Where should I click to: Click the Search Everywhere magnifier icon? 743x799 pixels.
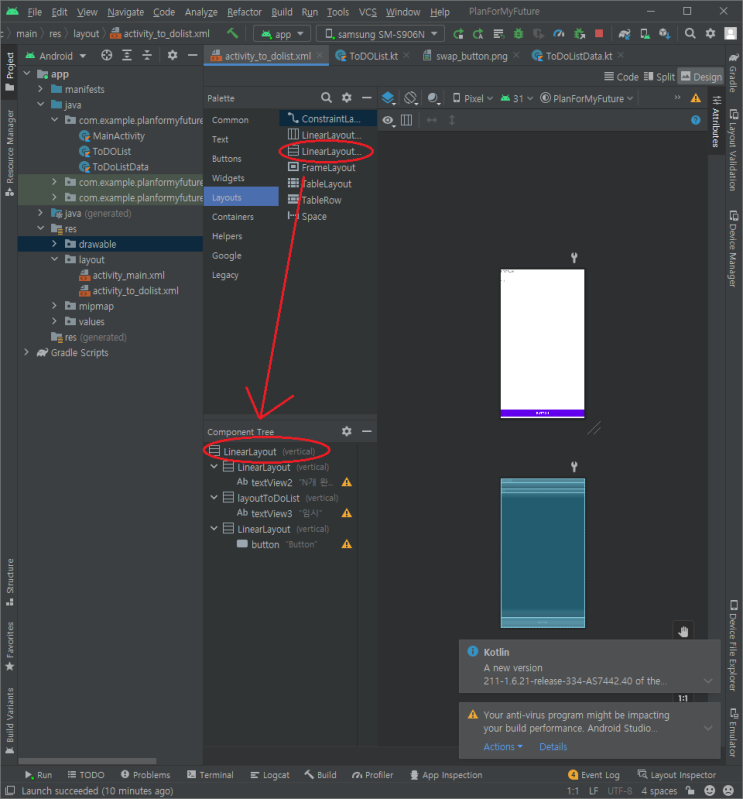pyautogui.click(x=690, y=34)
